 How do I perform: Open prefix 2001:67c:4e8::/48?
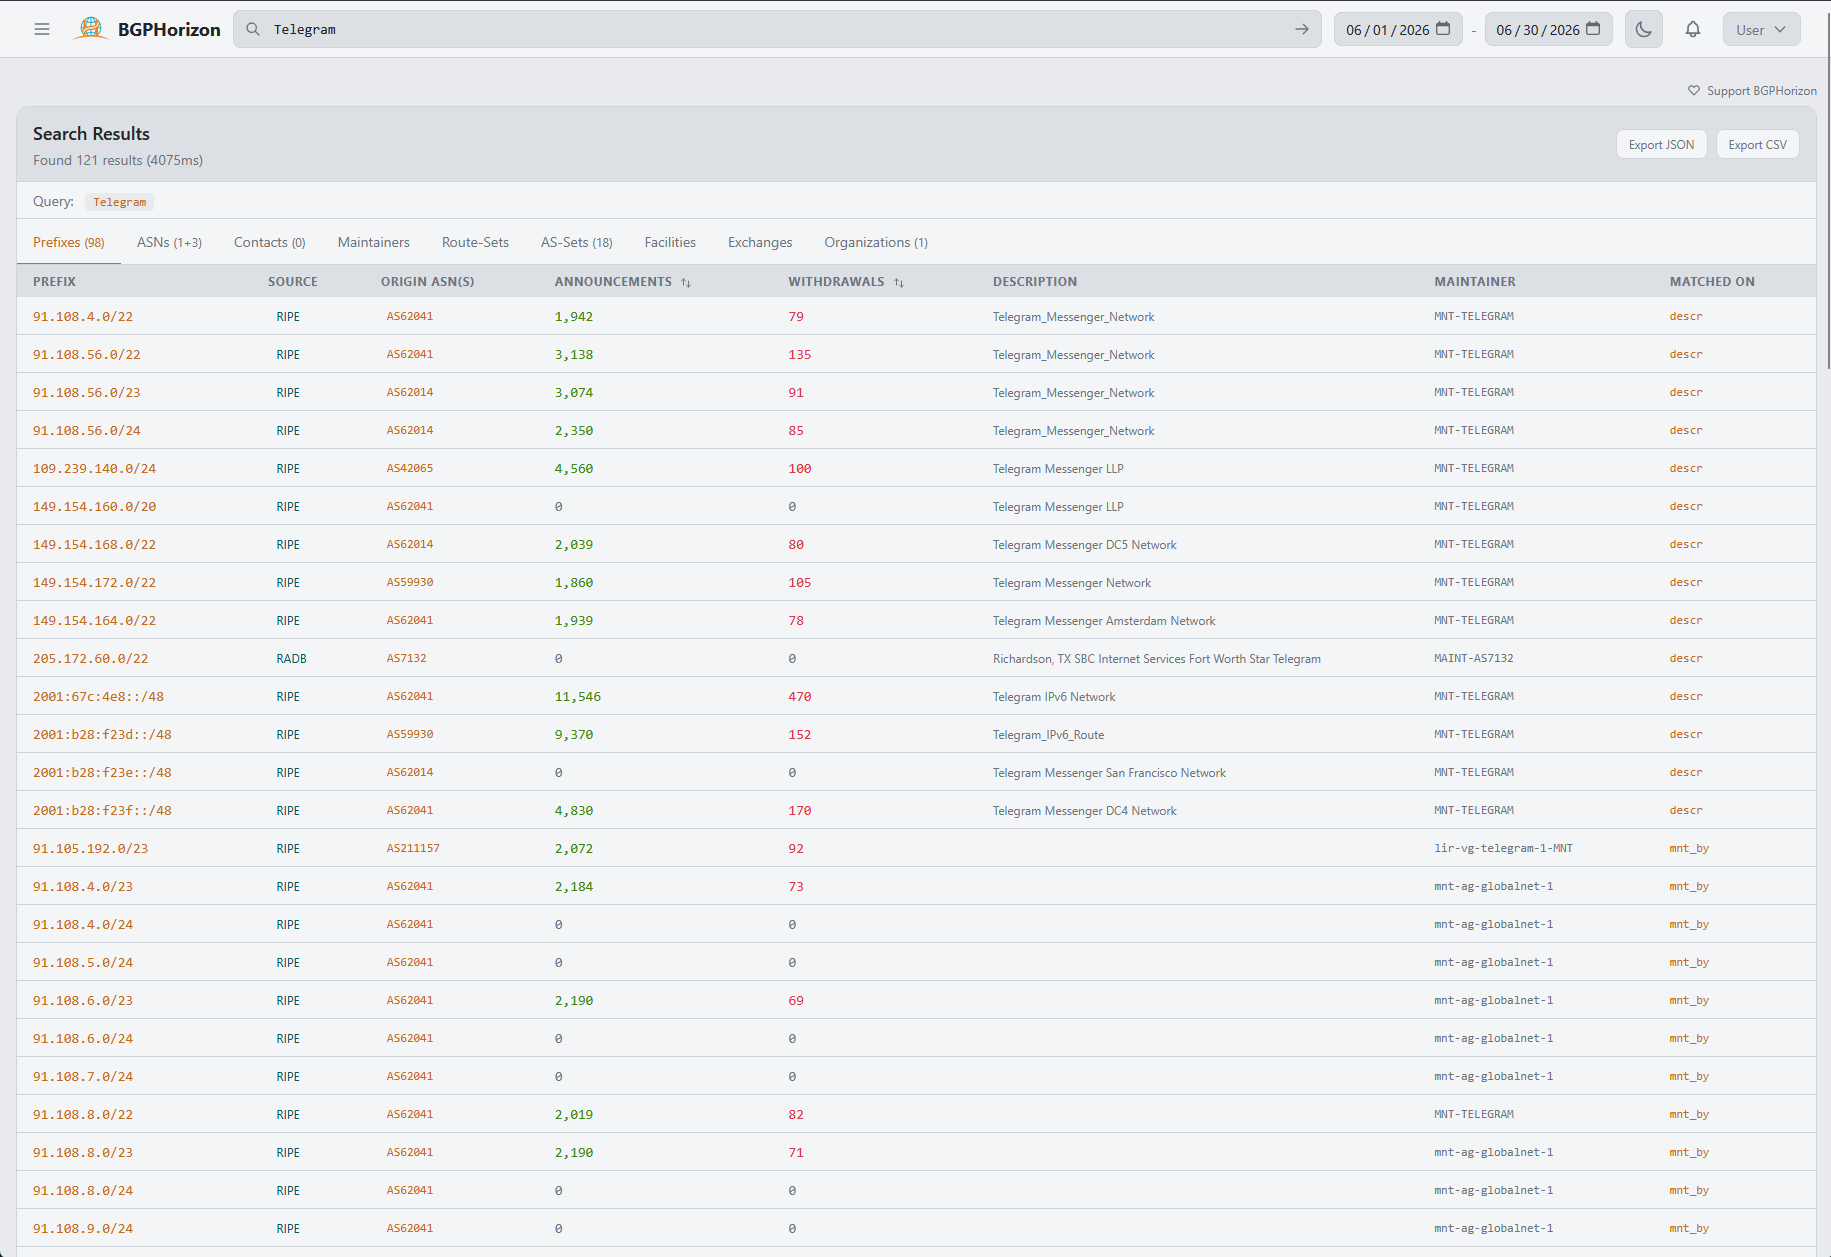pyautogui.click(x=98, y=697)
